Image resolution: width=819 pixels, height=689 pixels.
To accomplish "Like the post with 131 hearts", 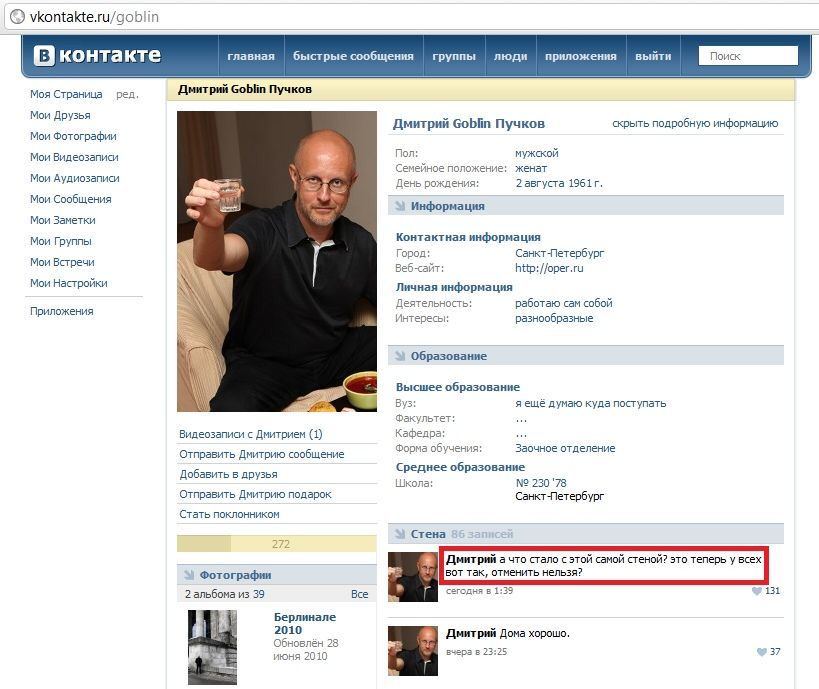I will 757,591.
